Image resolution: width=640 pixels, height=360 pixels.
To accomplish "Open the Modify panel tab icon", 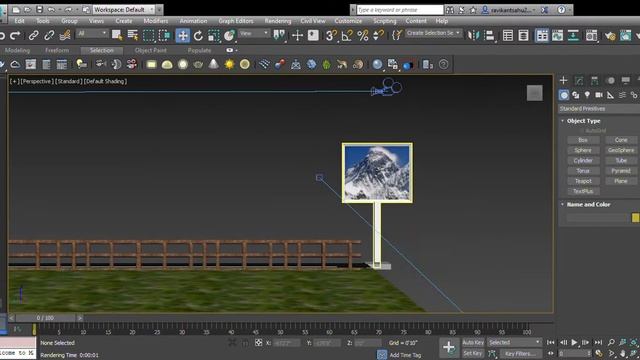I will click(579, 80).
